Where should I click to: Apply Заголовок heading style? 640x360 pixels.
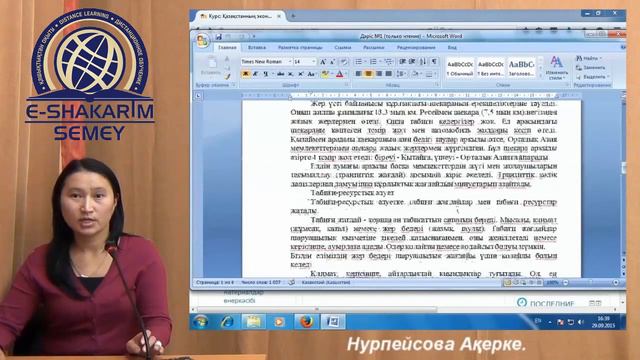tap(521, 68)
